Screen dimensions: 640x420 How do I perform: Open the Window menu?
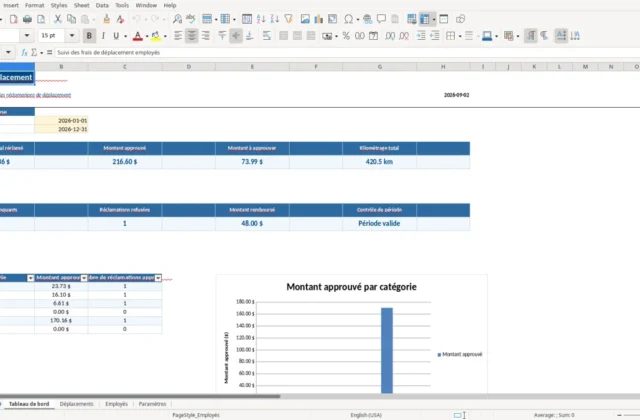tap(146, 5)
